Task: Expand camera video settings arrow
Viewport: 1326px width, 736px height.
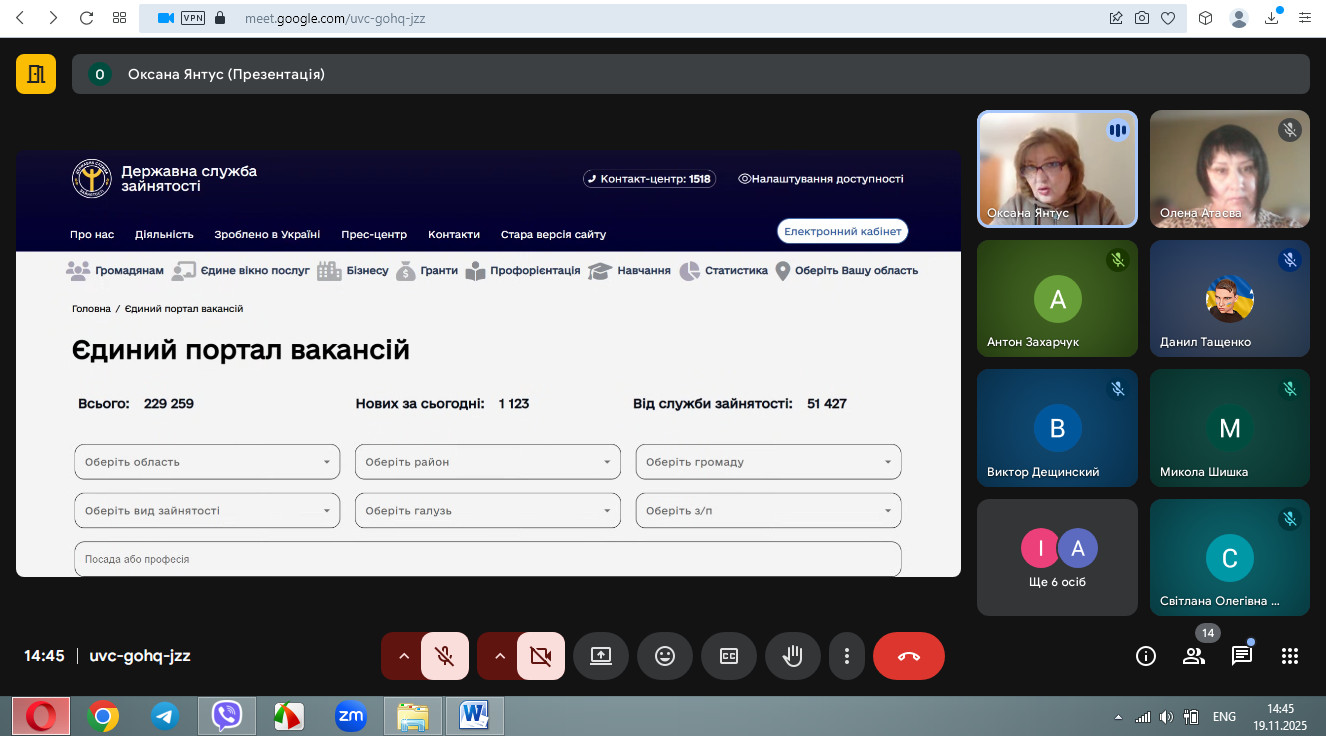Action: [500, 656]
